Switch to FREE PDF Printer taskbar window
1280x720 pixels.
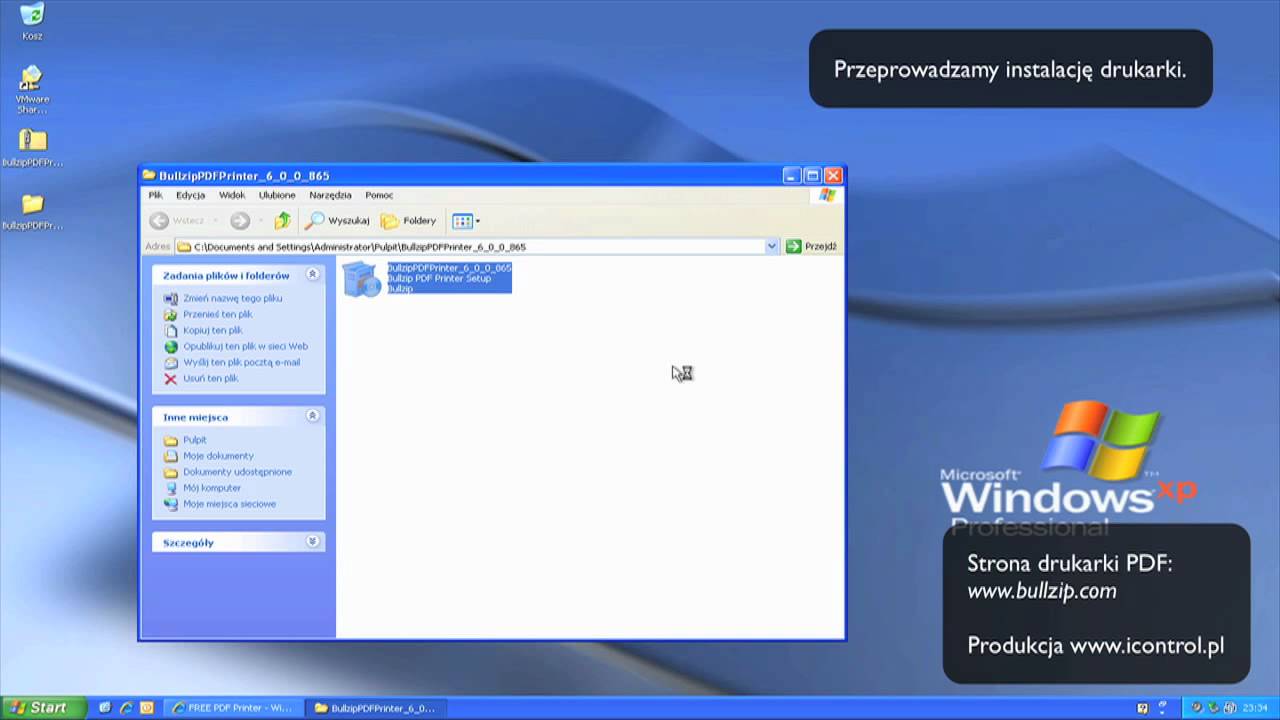(x=231, y=708)
